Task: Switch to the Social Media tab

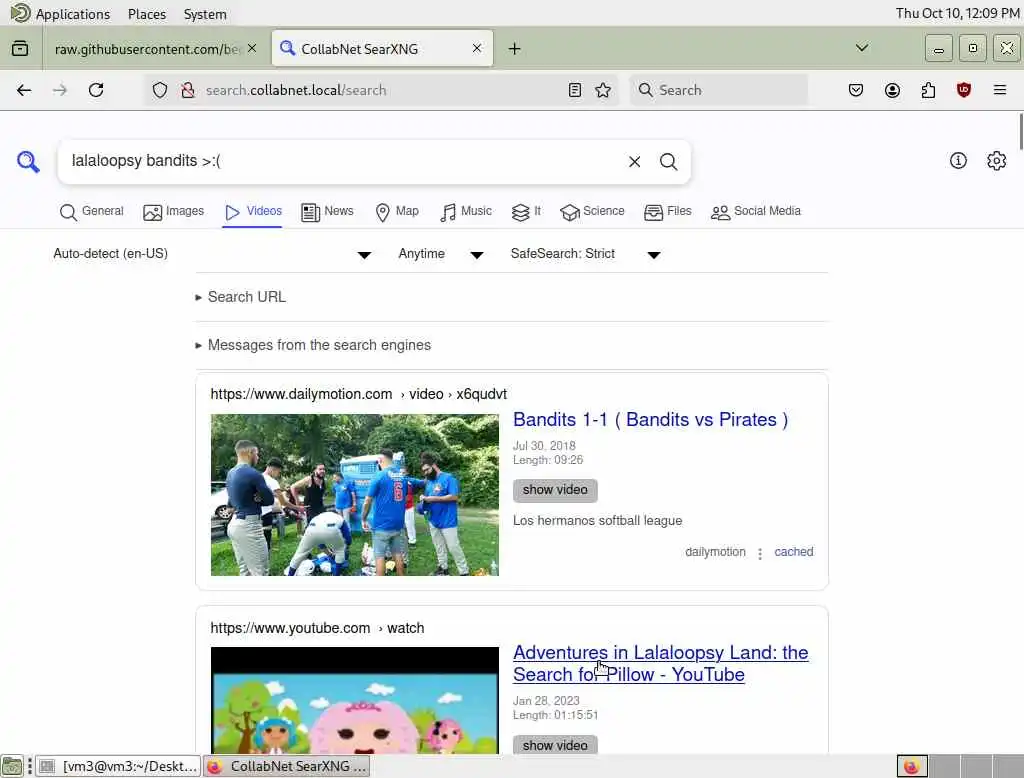Action: tap(756, 212)
